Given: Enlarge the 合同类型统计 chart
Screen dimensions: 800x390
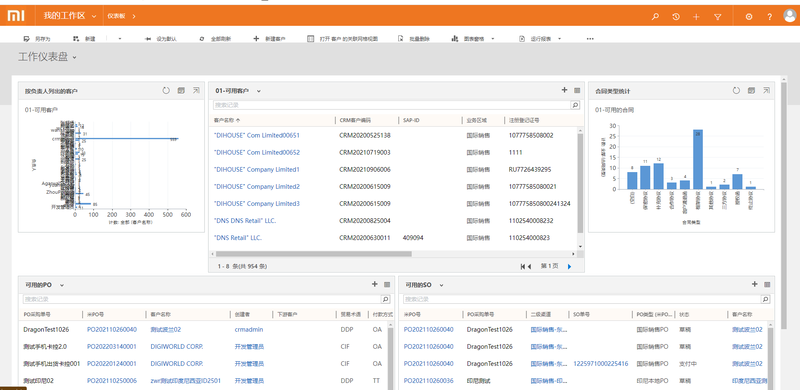Looking at the screenshot, I should click(766, 91).
